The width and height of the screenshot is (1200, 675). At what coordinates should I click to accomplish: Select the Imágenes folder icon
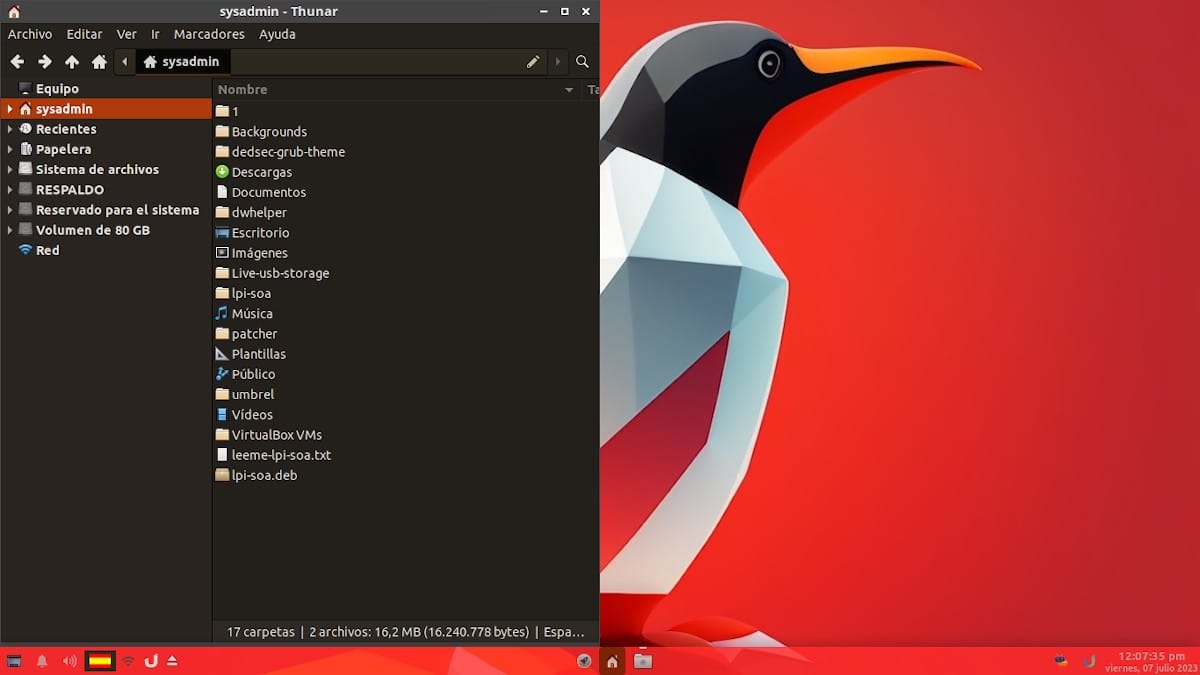tap(222, 253)
